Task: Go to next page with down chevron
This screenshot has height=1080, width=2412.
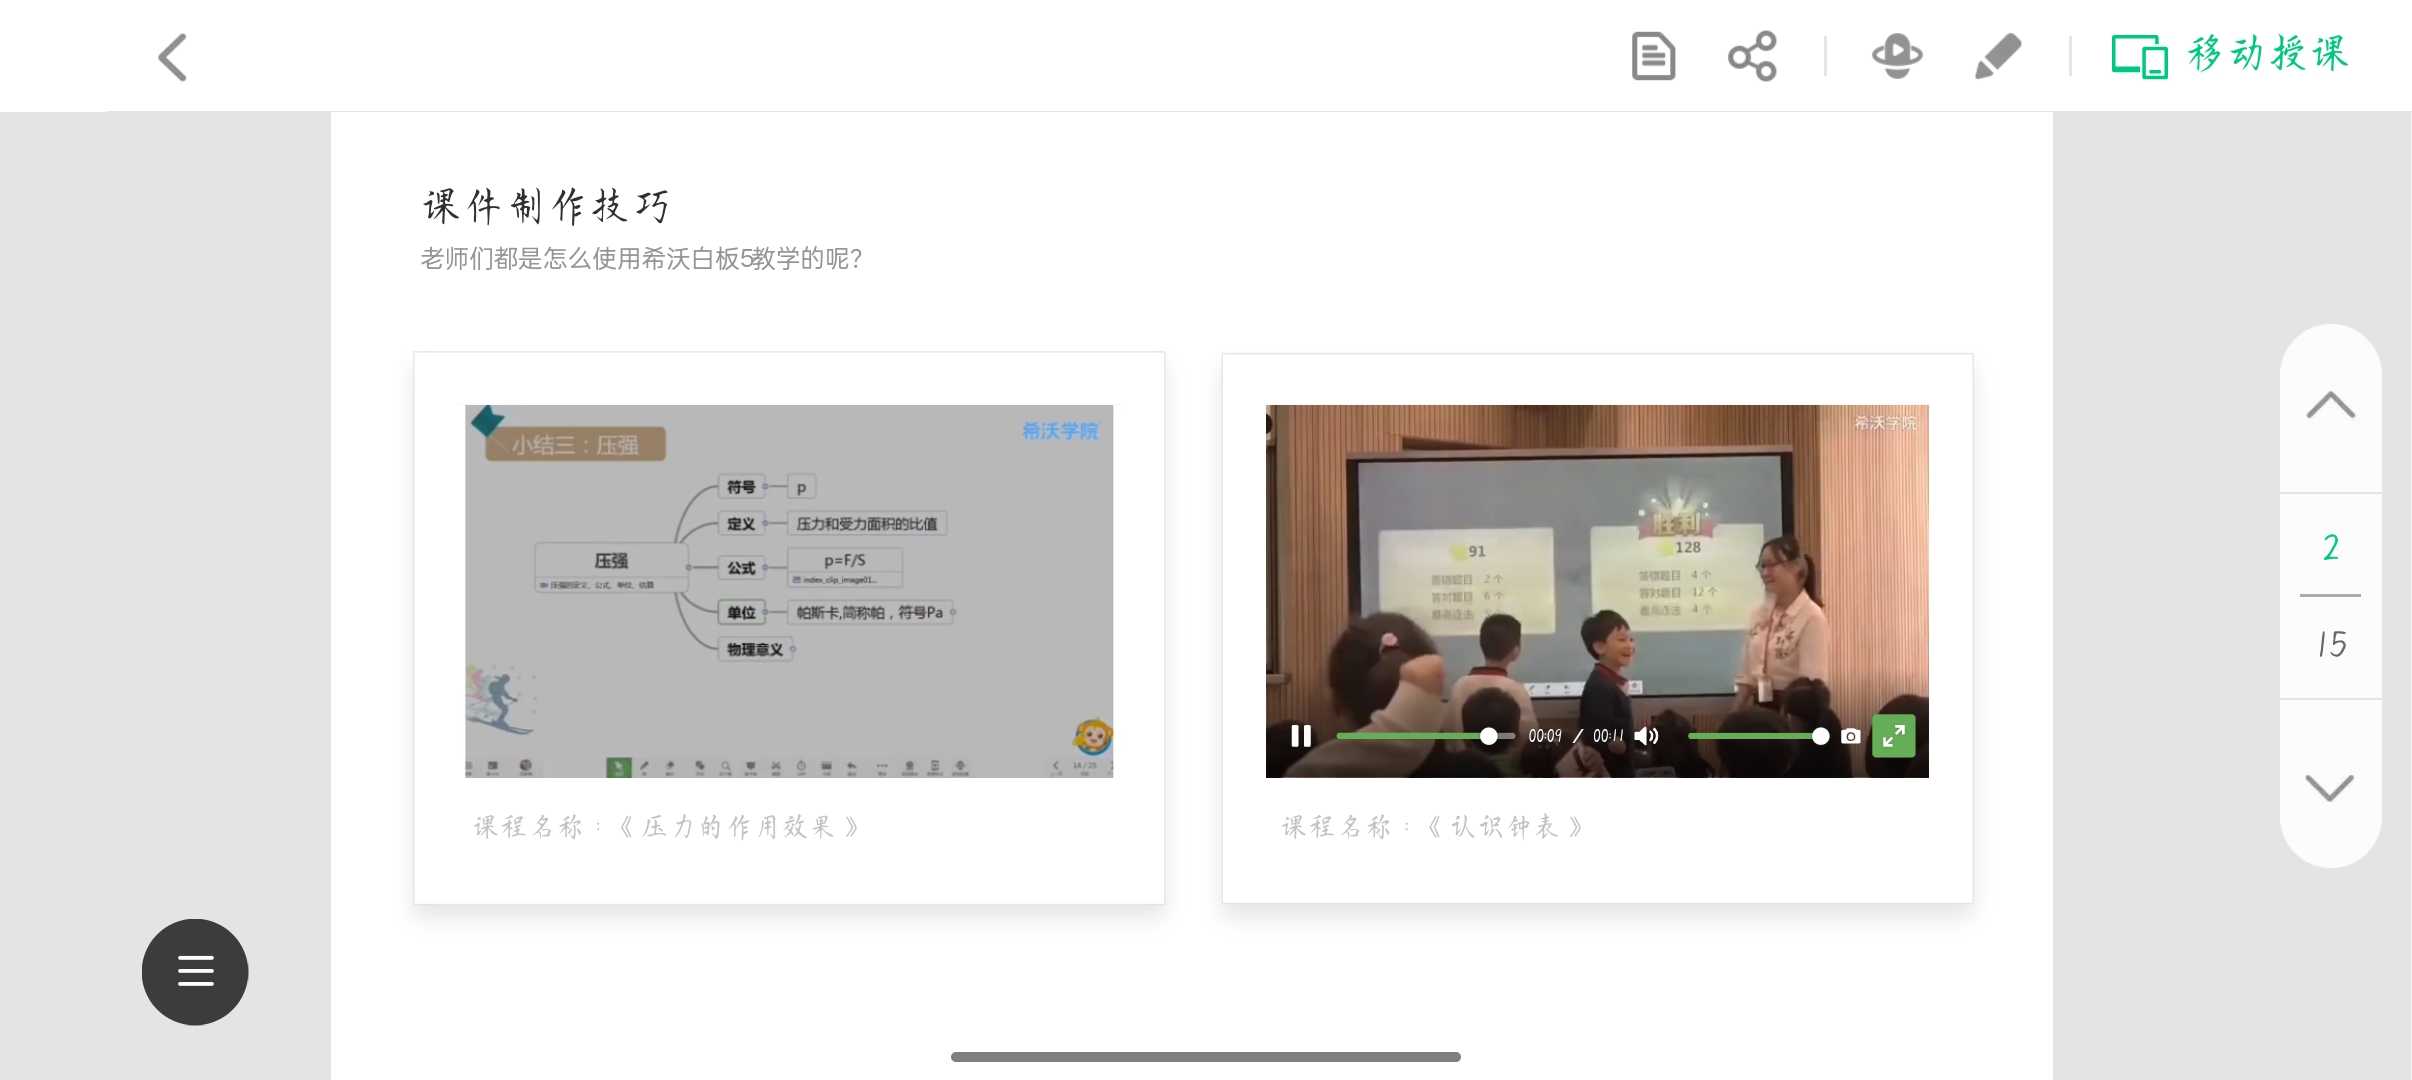Action: 2330,787
